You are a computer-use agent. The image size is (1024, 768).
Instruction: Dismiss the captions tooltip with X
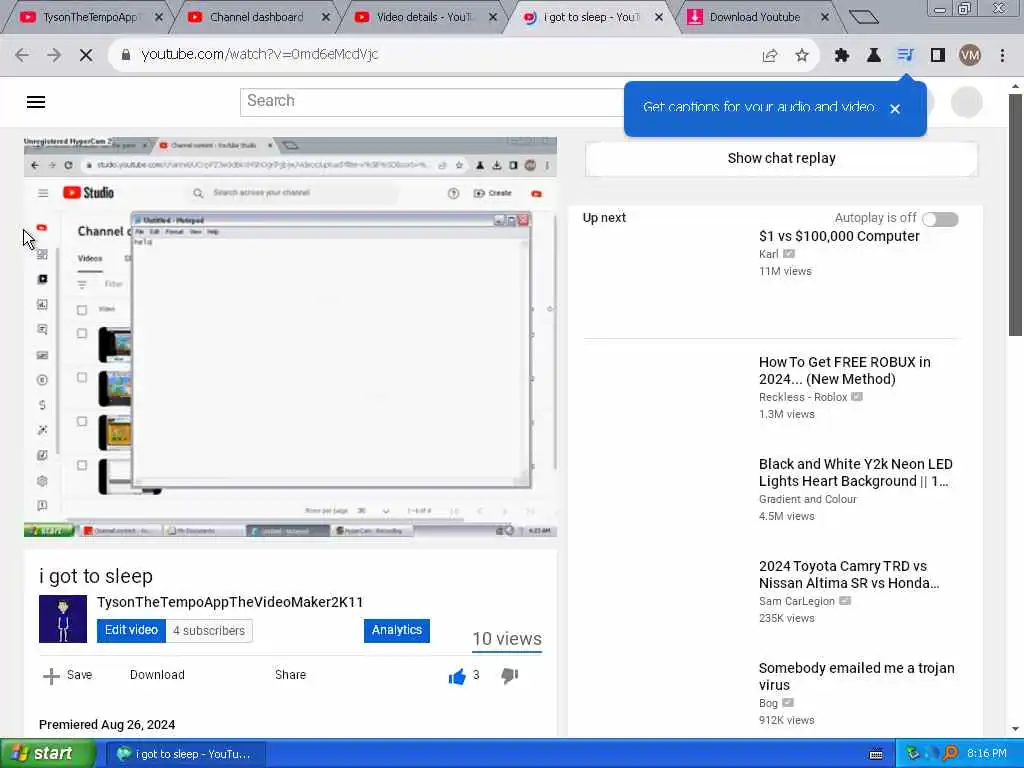coord(895,109)
